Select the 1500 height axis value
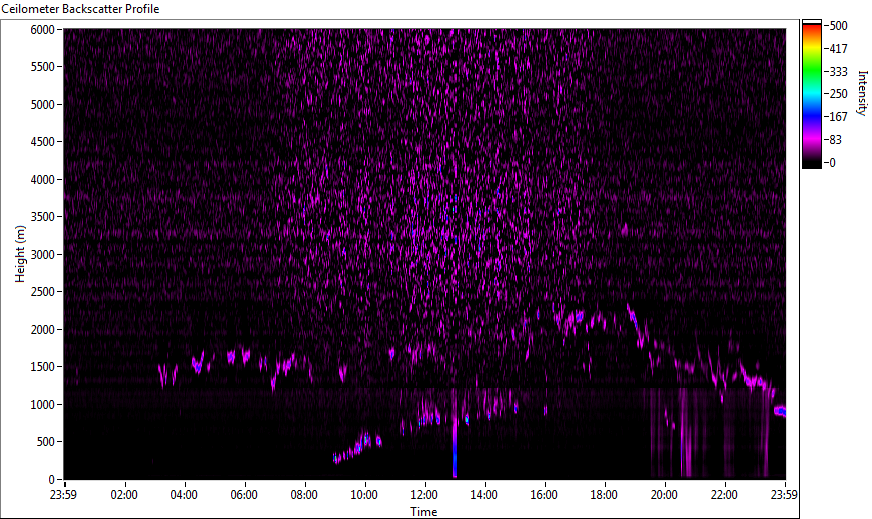This screenshot has height=519, width=872. pyautogui.click(x=43, y=367)
